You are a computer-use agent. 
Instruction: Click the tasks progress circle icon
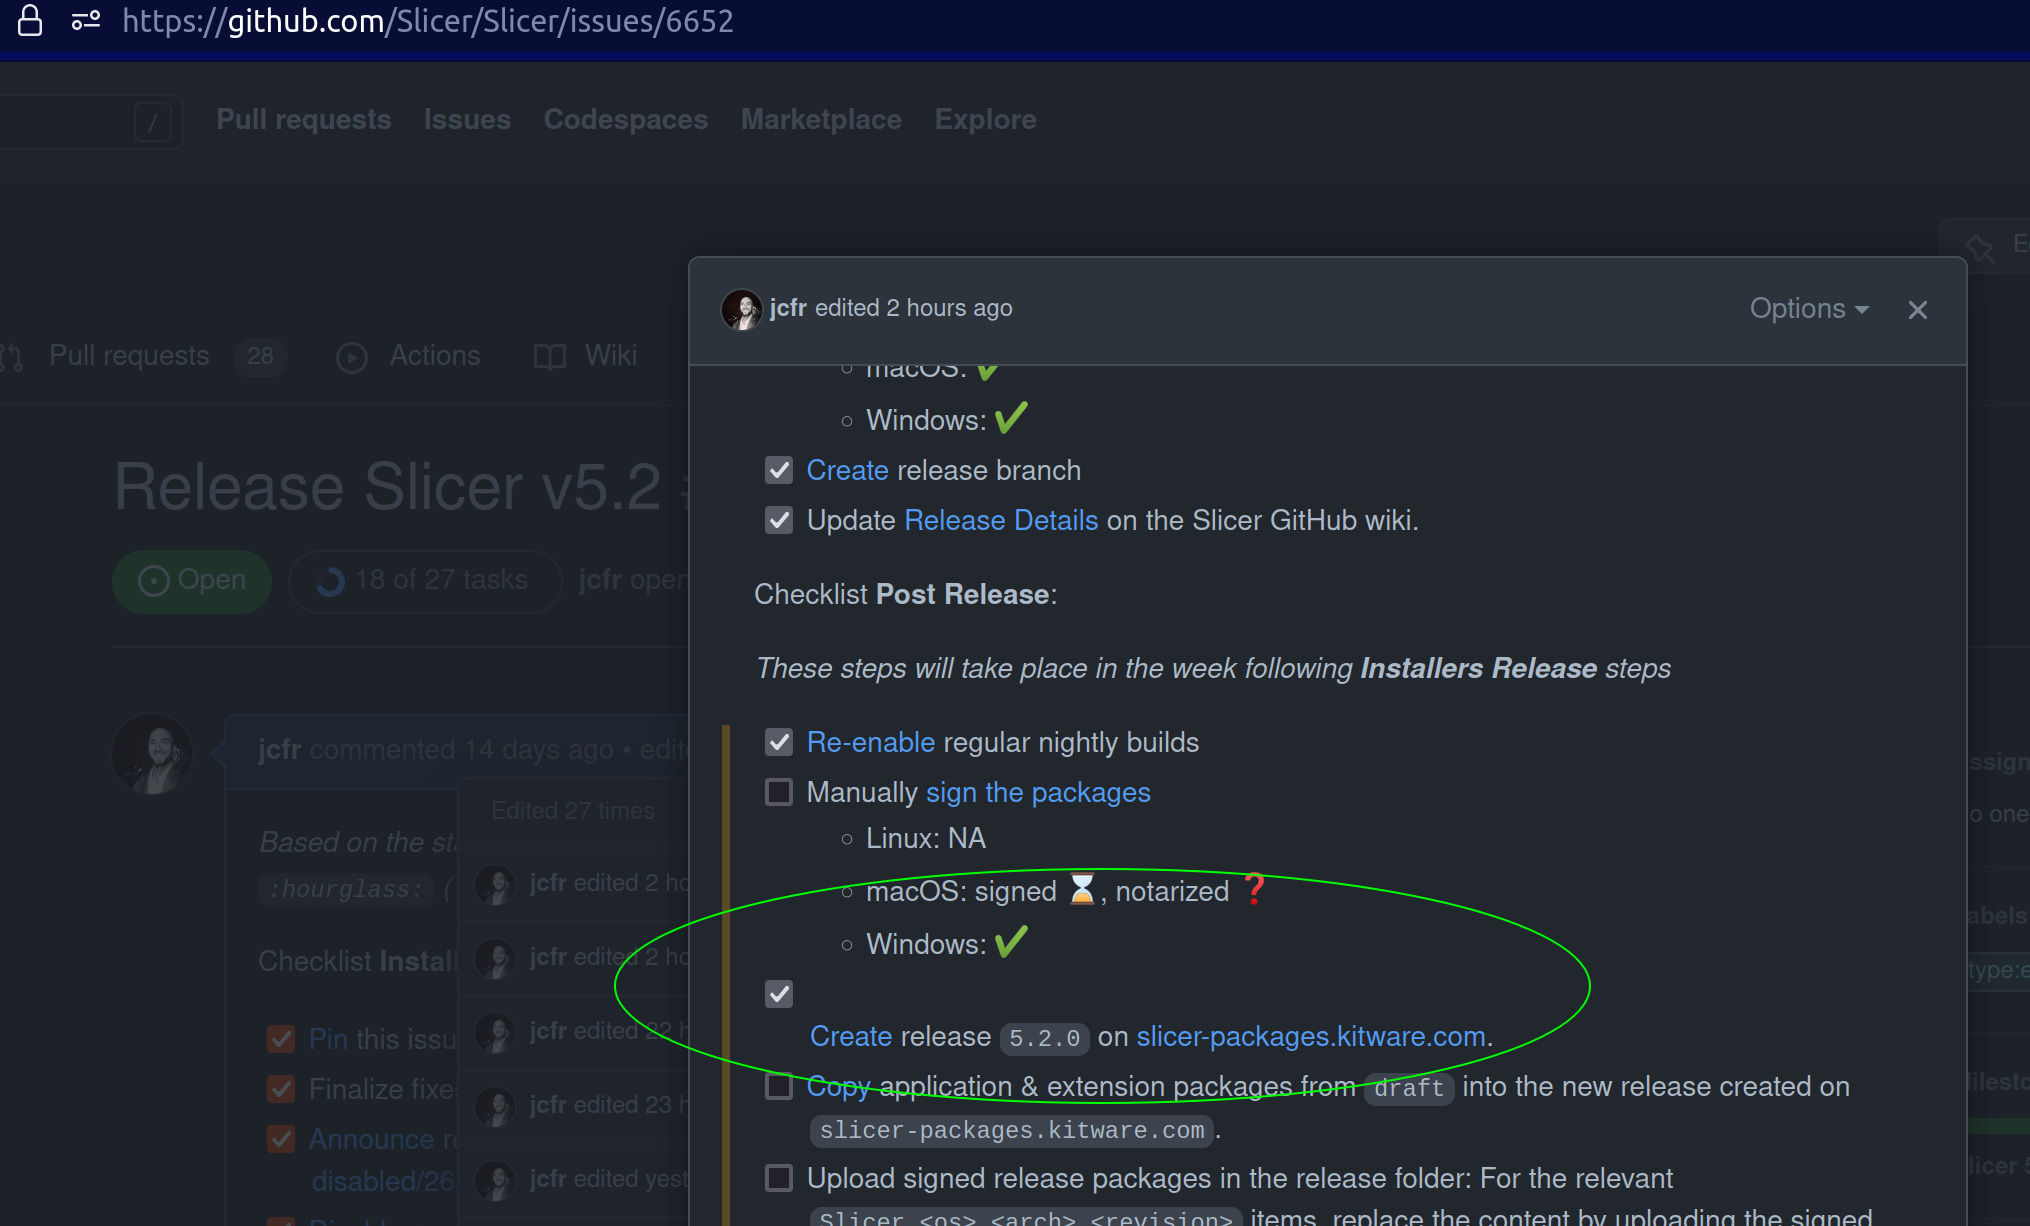pyautogui.click(x=330, y=581)
